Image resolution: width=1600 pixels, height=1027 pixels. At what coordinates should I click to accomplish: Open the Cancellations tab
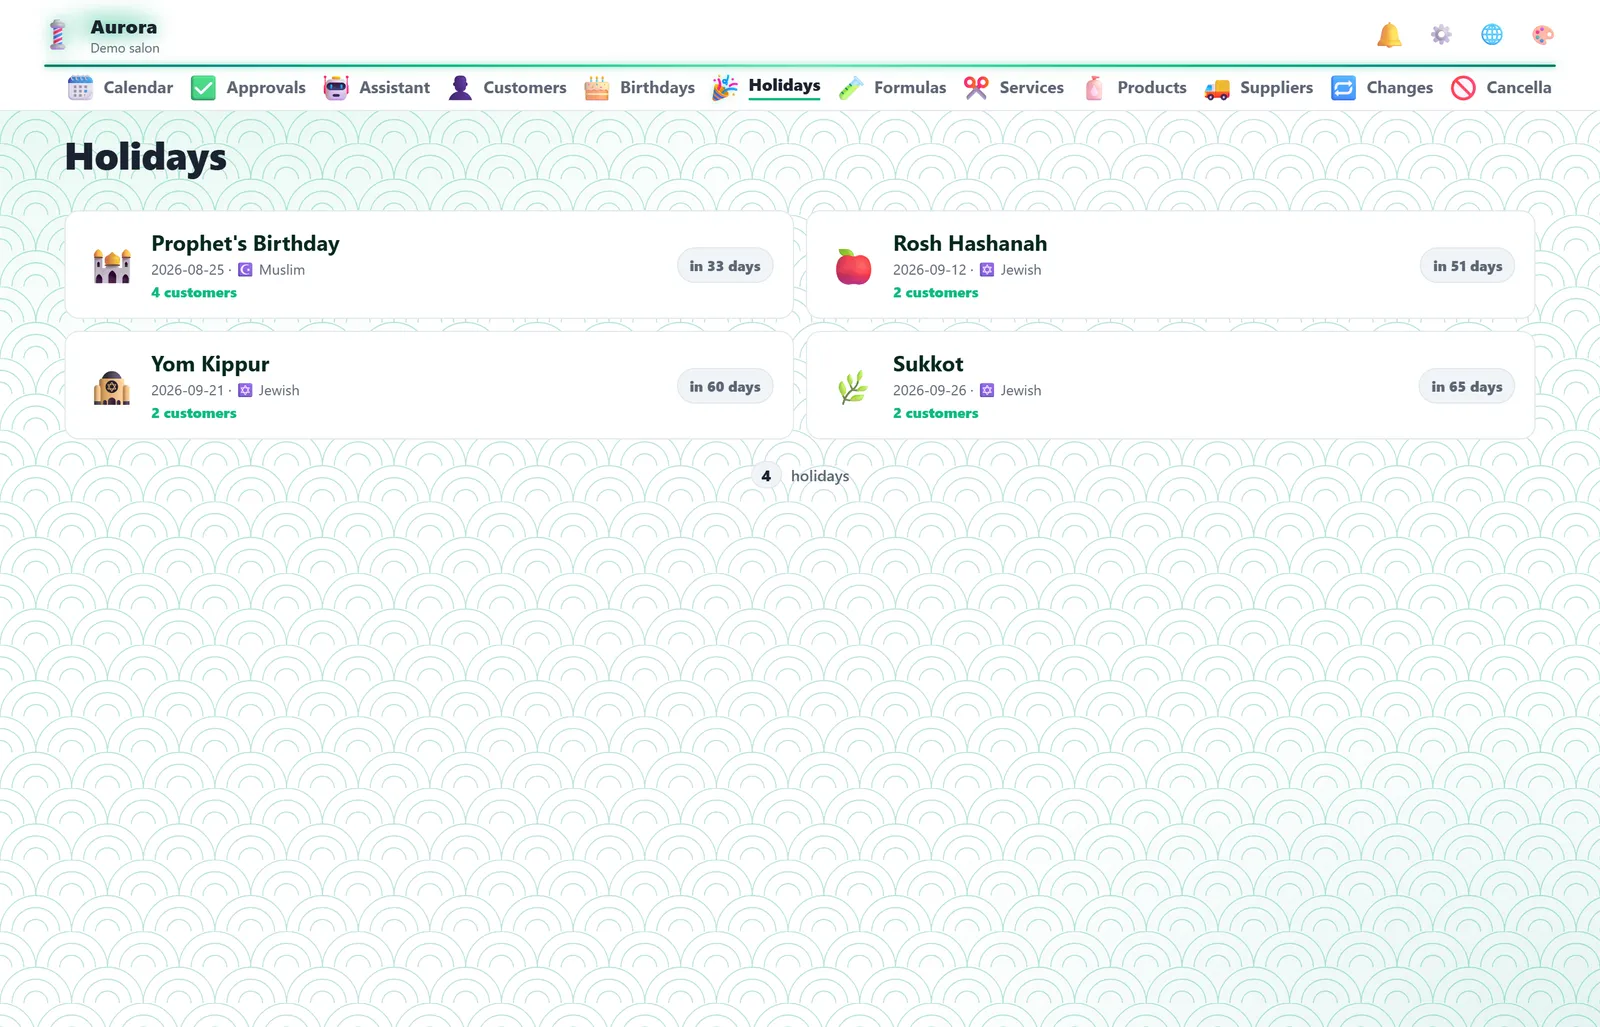1501,88
